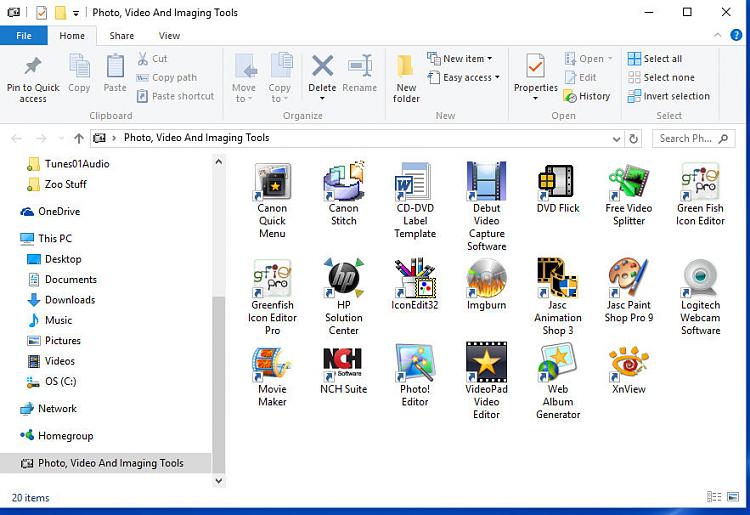Click Pin to Quick access
750x515 pixels.
tap(33, 80)
